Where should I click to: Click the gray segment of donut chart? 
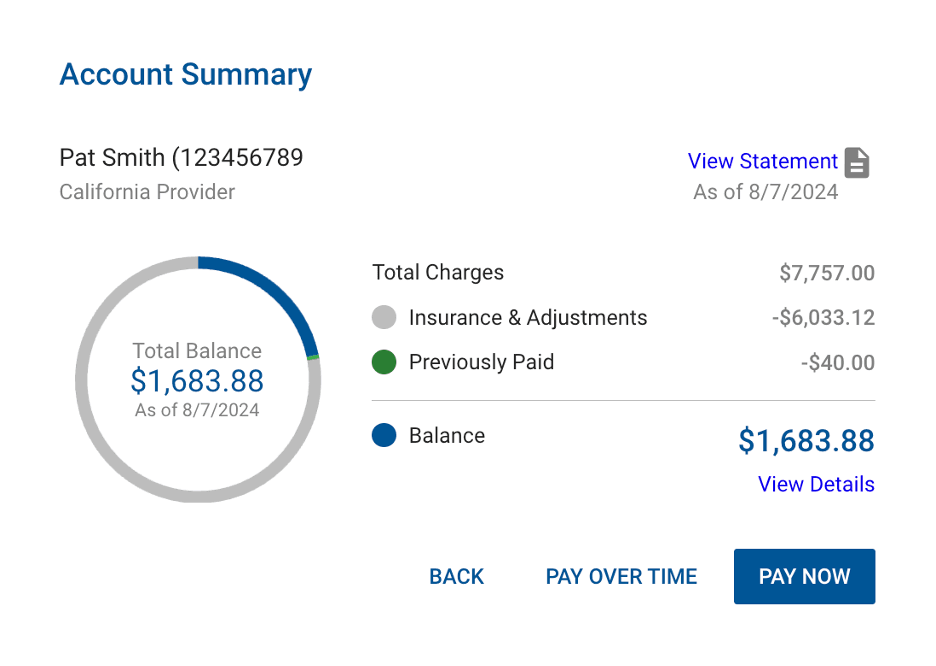pyautogui.click(x=110, y=450)
